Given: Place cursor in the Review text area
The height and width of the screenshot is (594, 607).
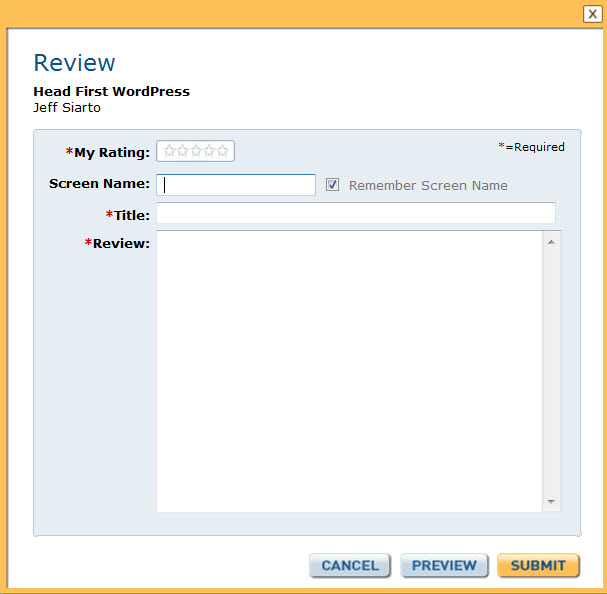Looking at the screenshot, I should [x=349, y=371].
